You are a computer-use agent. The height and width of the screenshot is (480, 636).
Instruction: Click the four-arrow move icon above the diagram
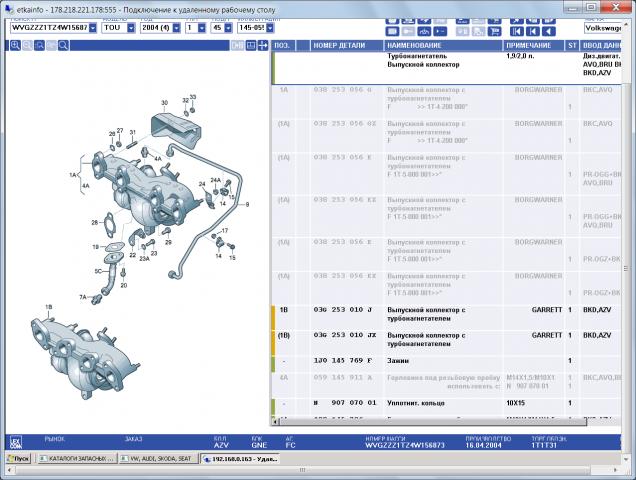[263, 45]
